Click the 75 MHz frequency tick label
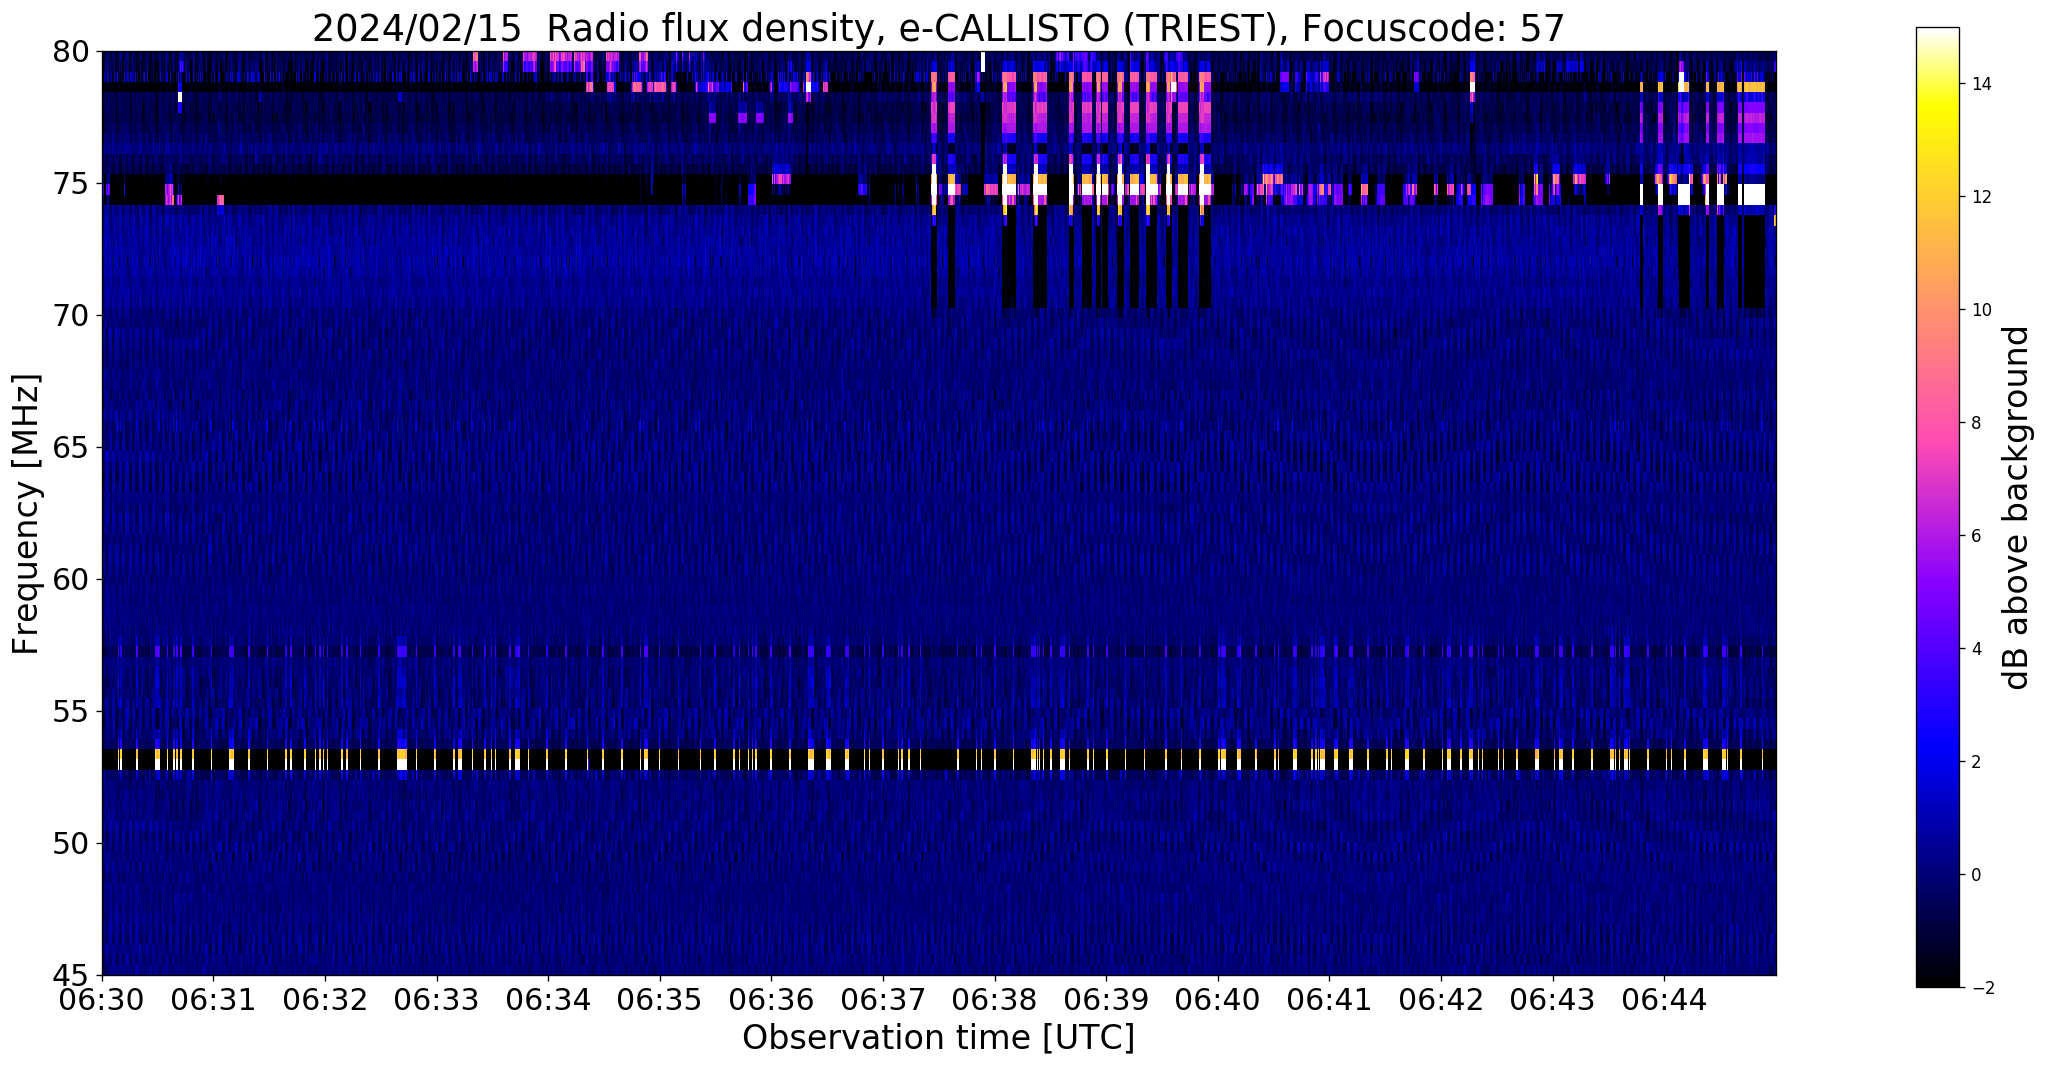The height and width of the screenshot is (1067, 2047). click(x=70, y=183)
